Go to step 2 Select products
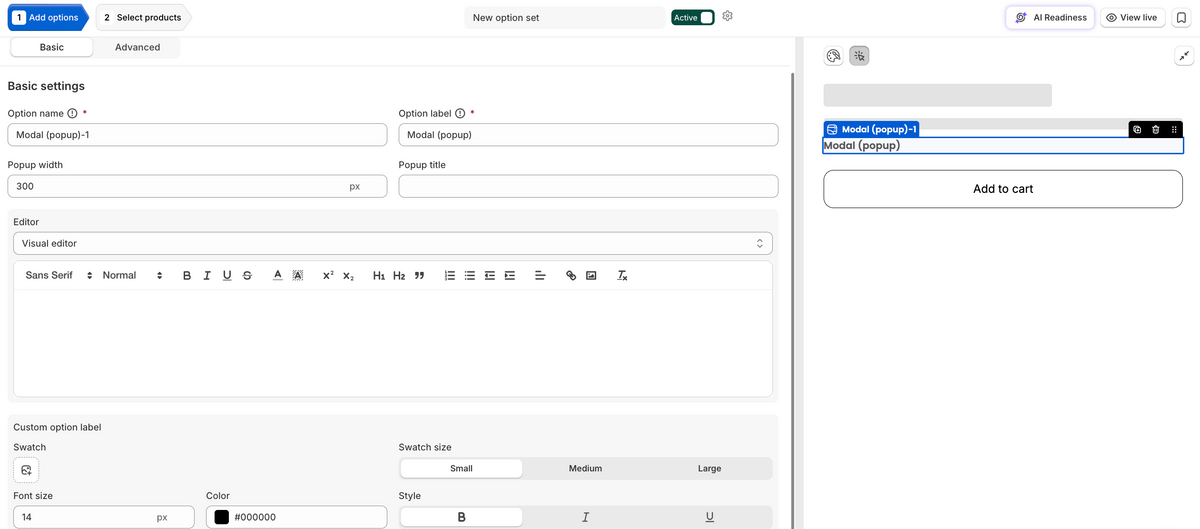This screenshot has width=1200, height=529. [143, 18]
